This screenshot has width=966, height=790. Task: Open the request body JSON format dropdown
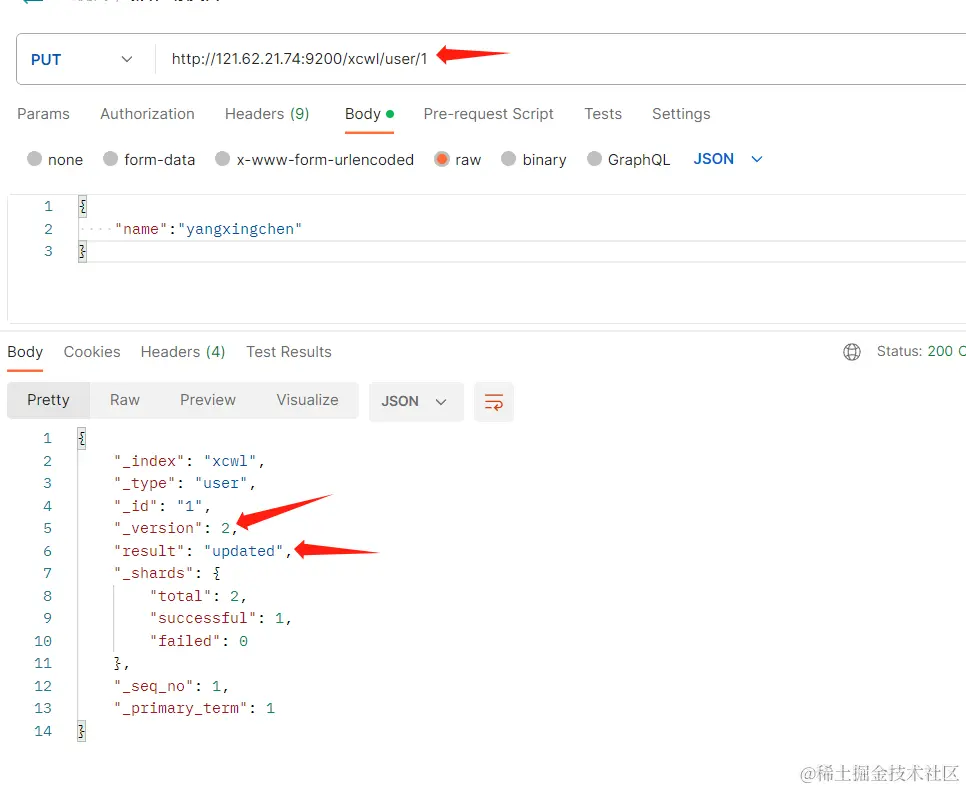point(728,159)
